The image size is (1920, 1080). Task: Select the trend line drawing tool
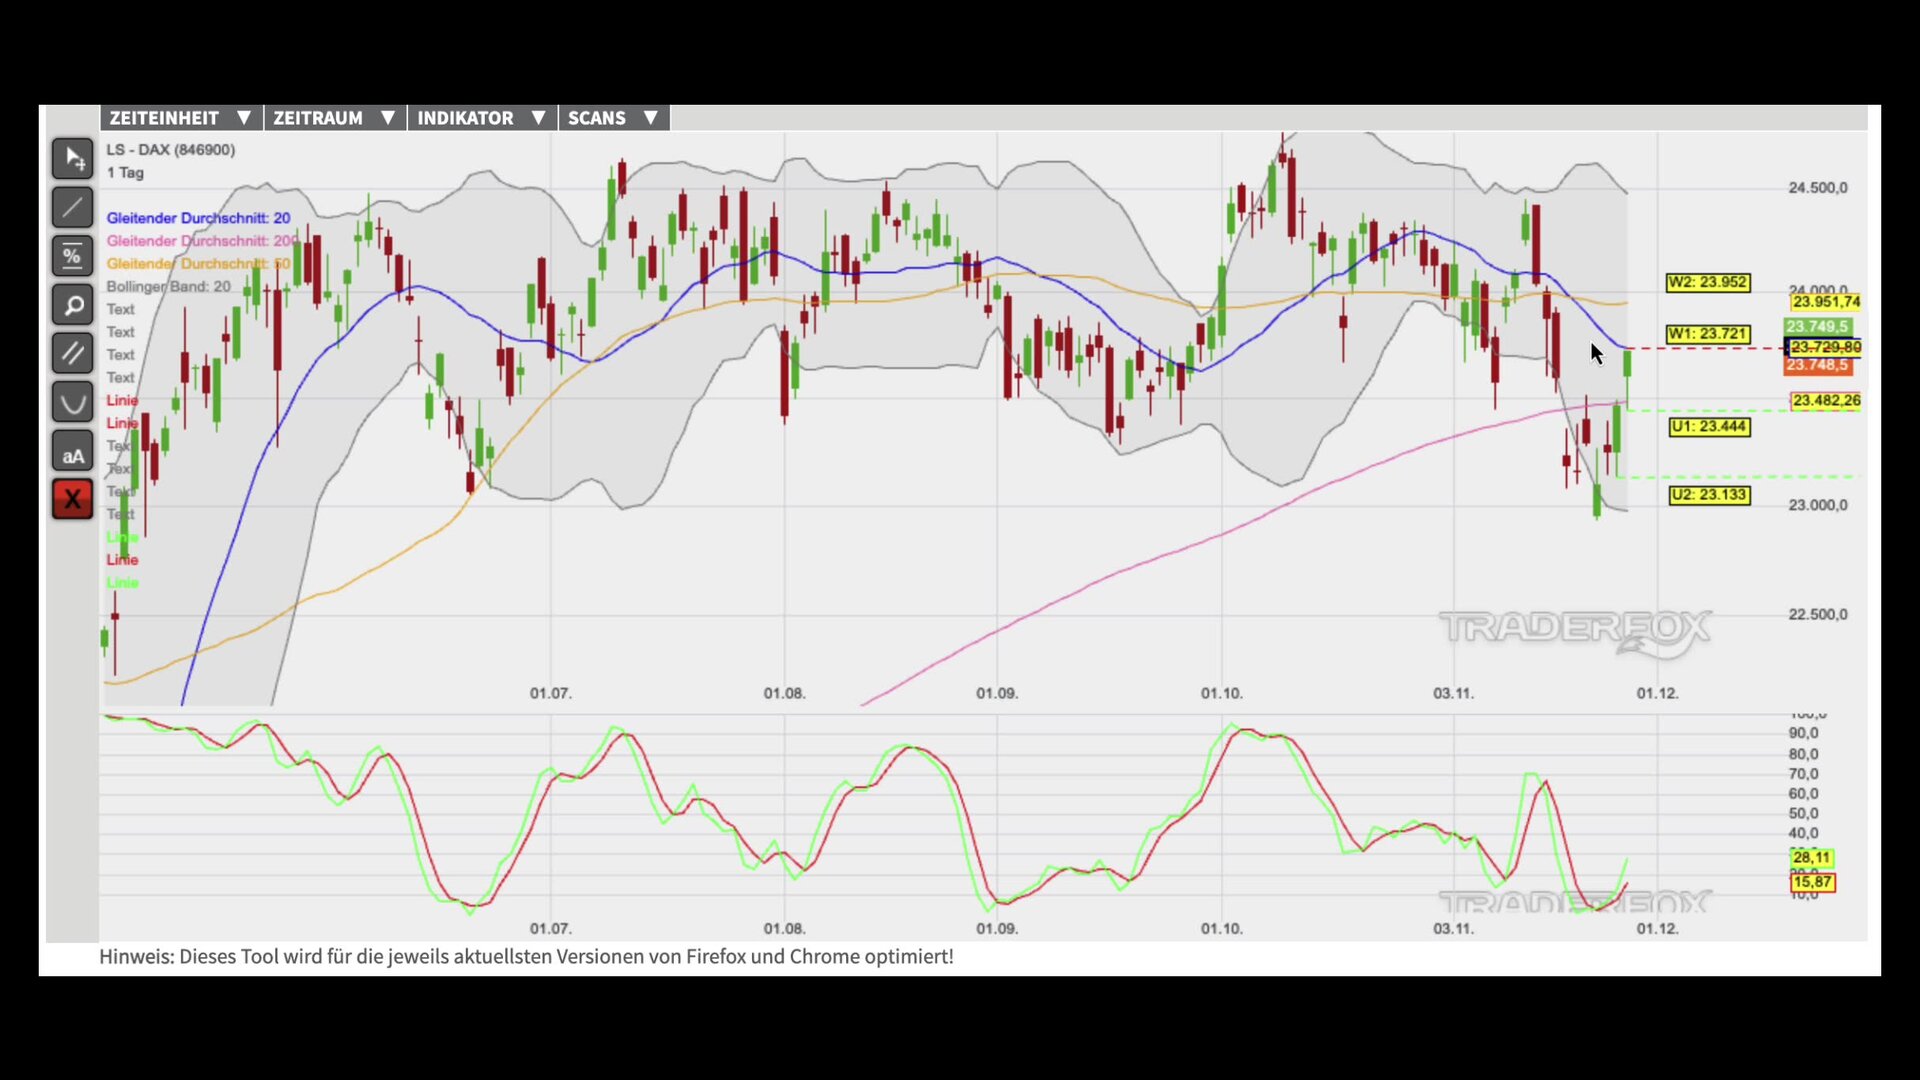pyautogui.click(x=73, y=208)
